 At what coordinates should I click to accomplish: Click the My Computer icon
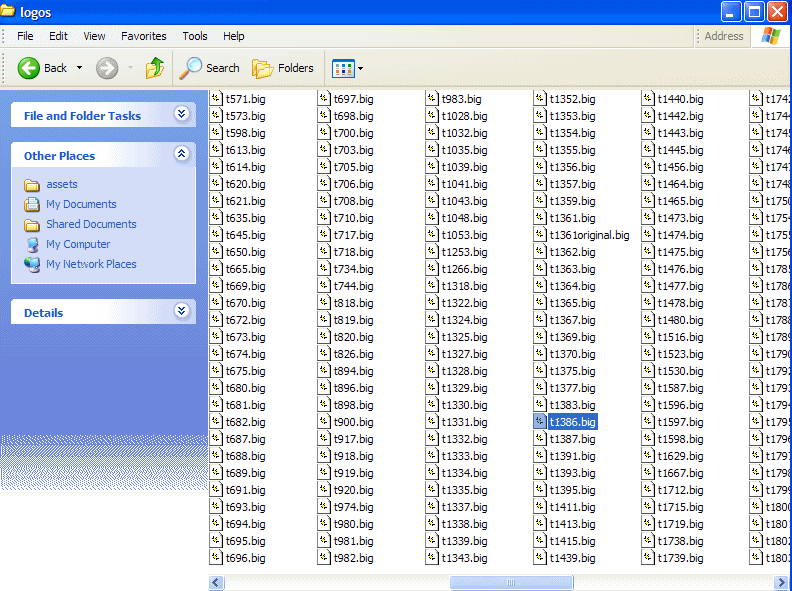point(32,244)
